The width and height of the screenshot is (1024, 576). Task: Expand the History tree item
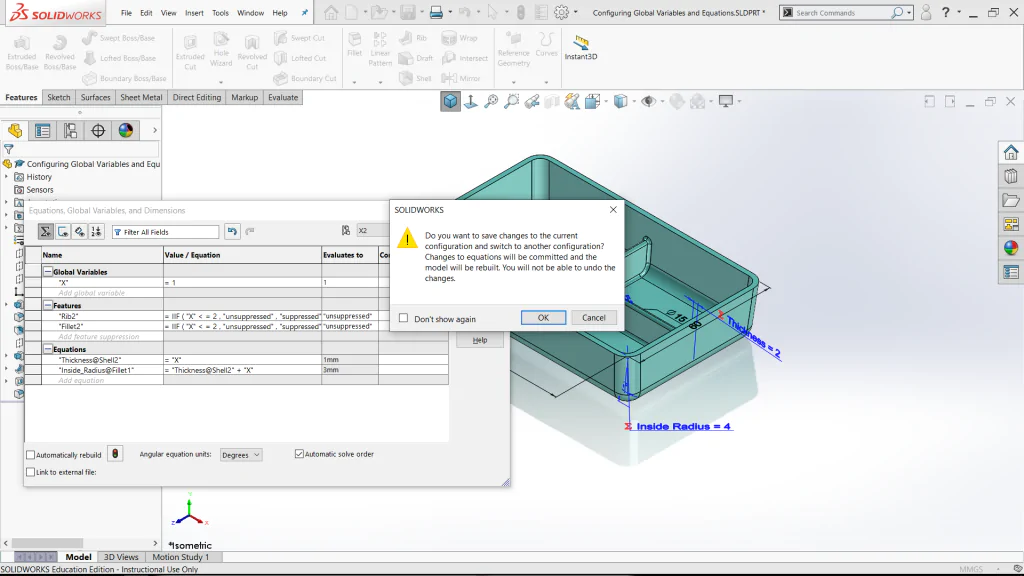tap(7, 177)
